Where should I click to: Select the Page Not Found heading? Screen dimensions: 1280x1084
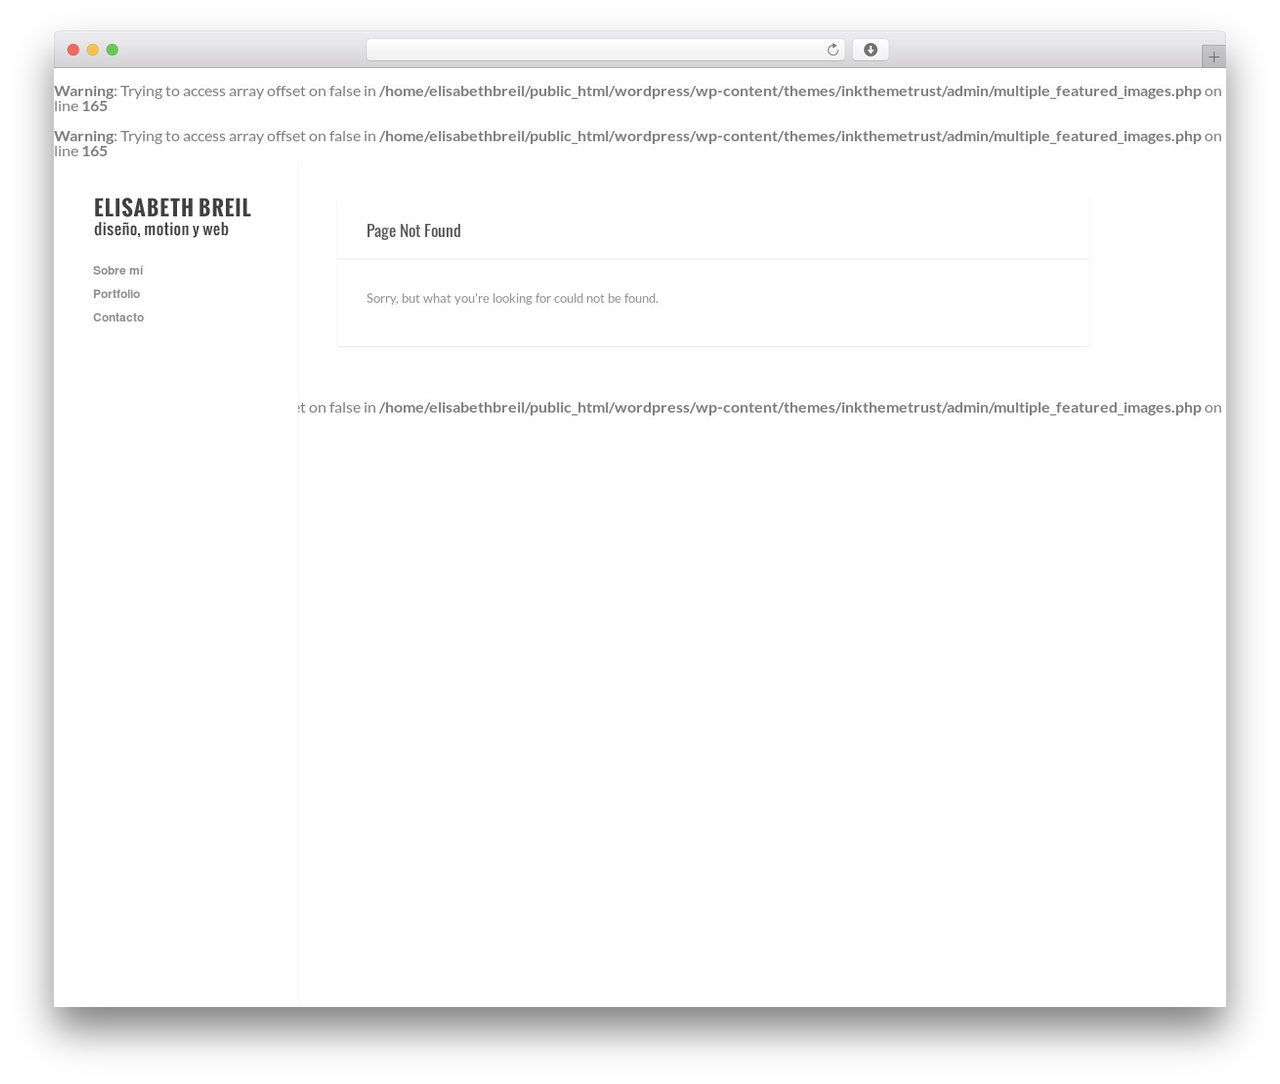pyautogui.click(x=413, y=231)
